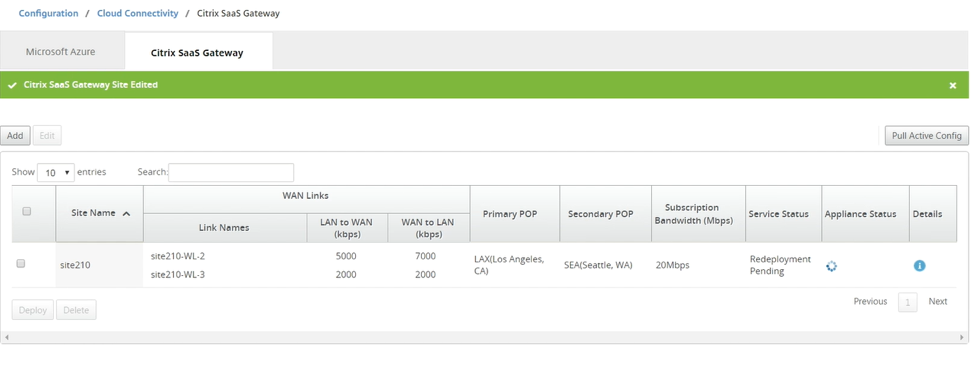Click the Edit button
Screen dimensions: 974x385
pyautogui.click(x=47, y=135)
